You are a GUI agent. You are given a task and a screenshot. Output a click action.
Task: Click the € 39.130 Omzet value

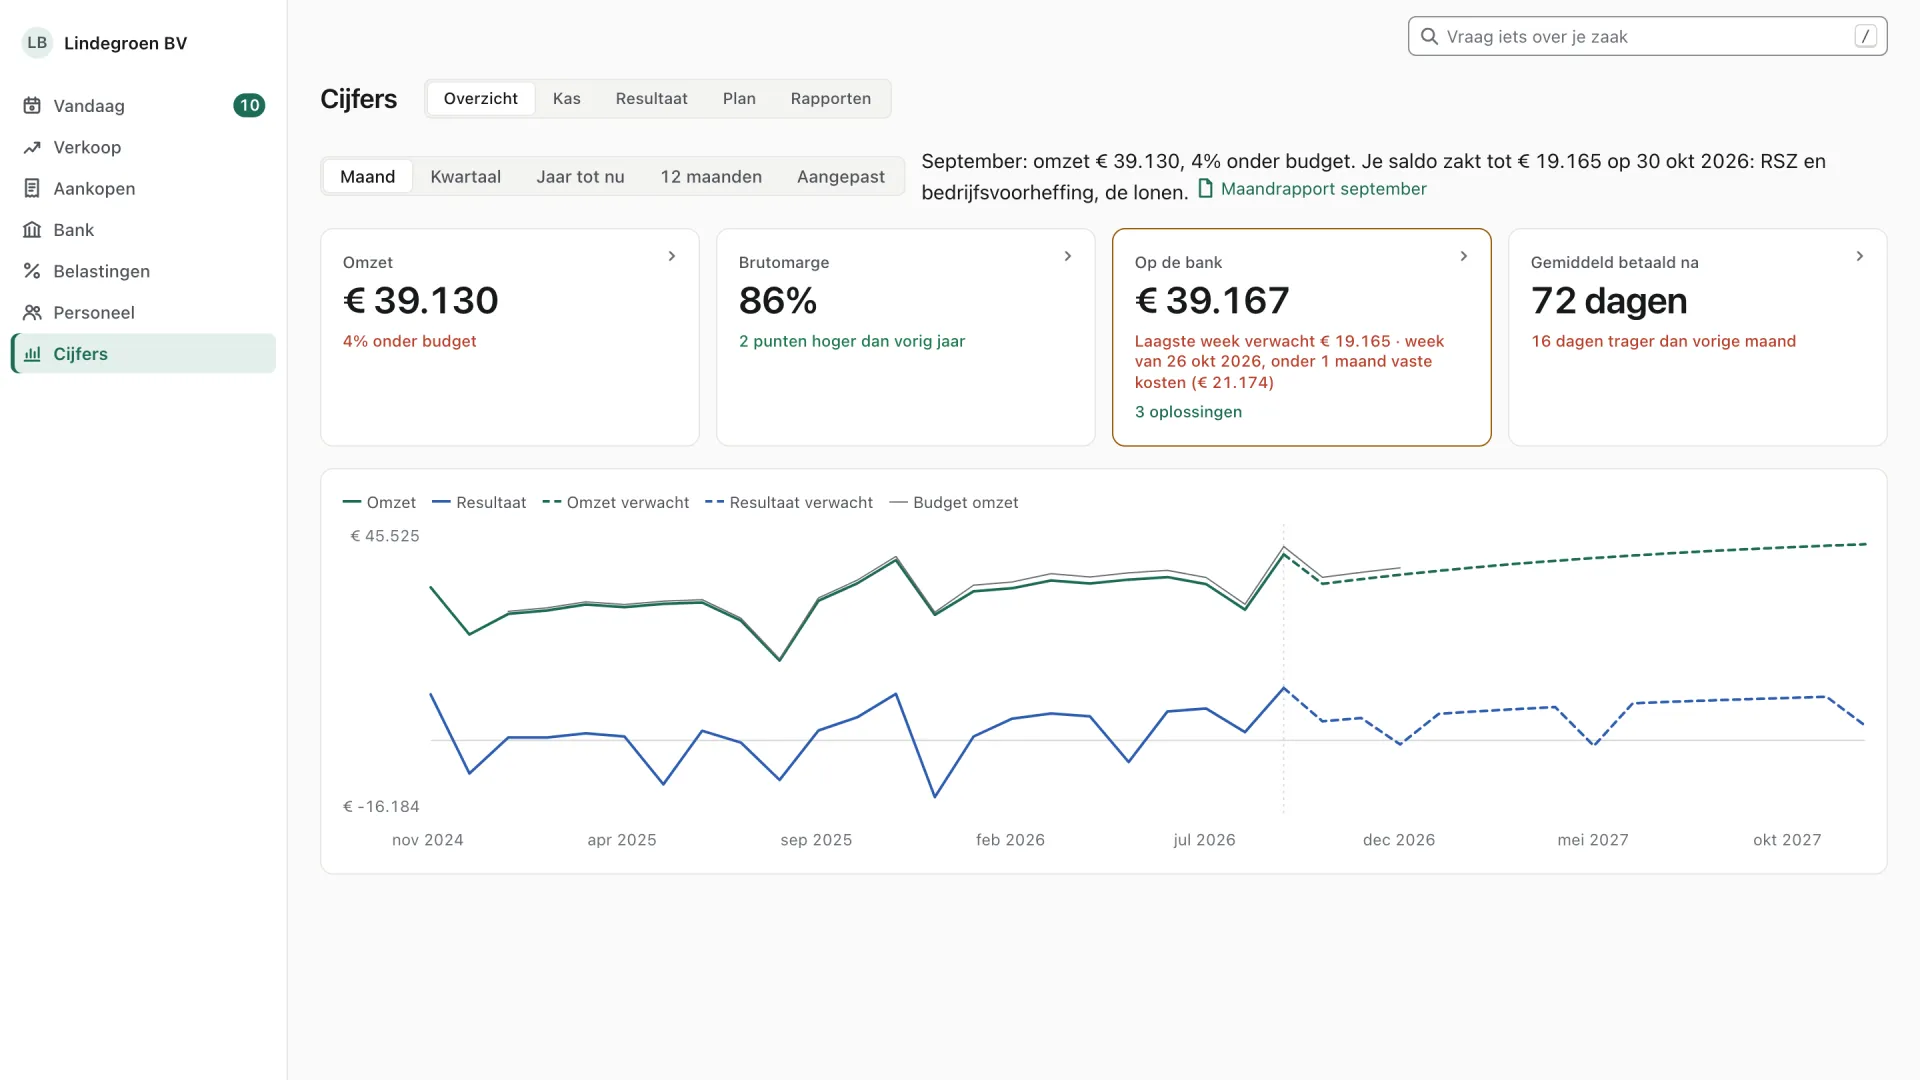420,300
